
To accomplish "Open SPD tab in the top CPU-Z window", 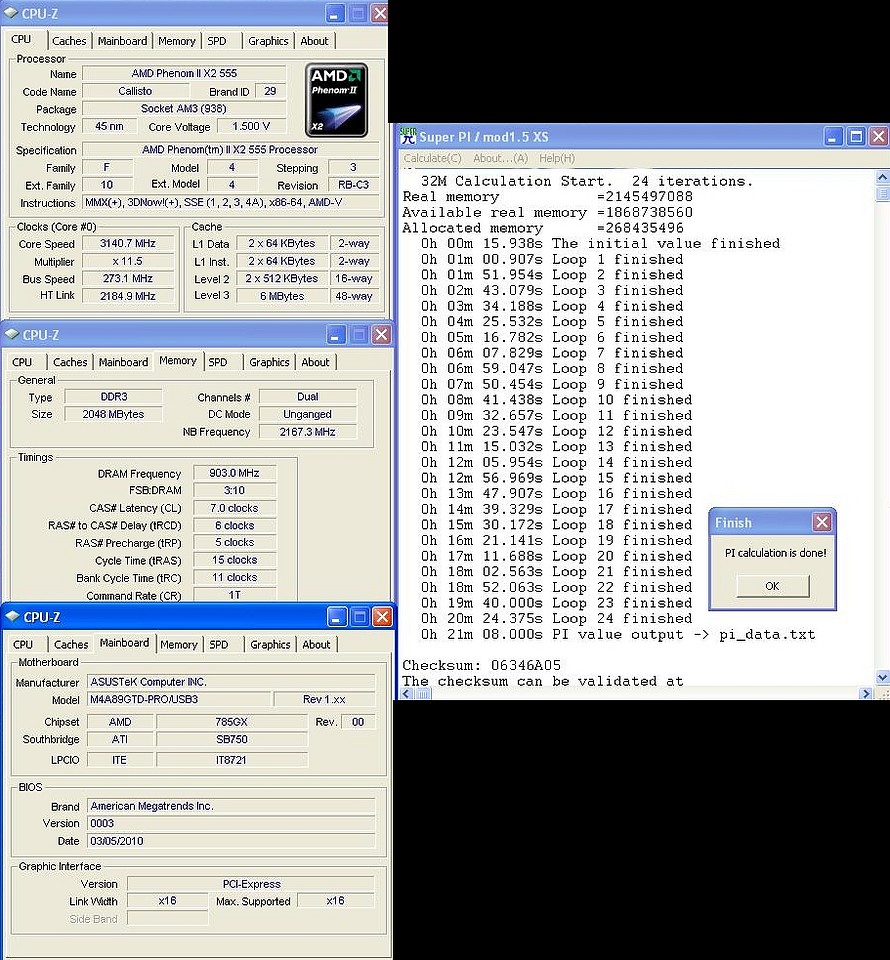I will point(217,41).
